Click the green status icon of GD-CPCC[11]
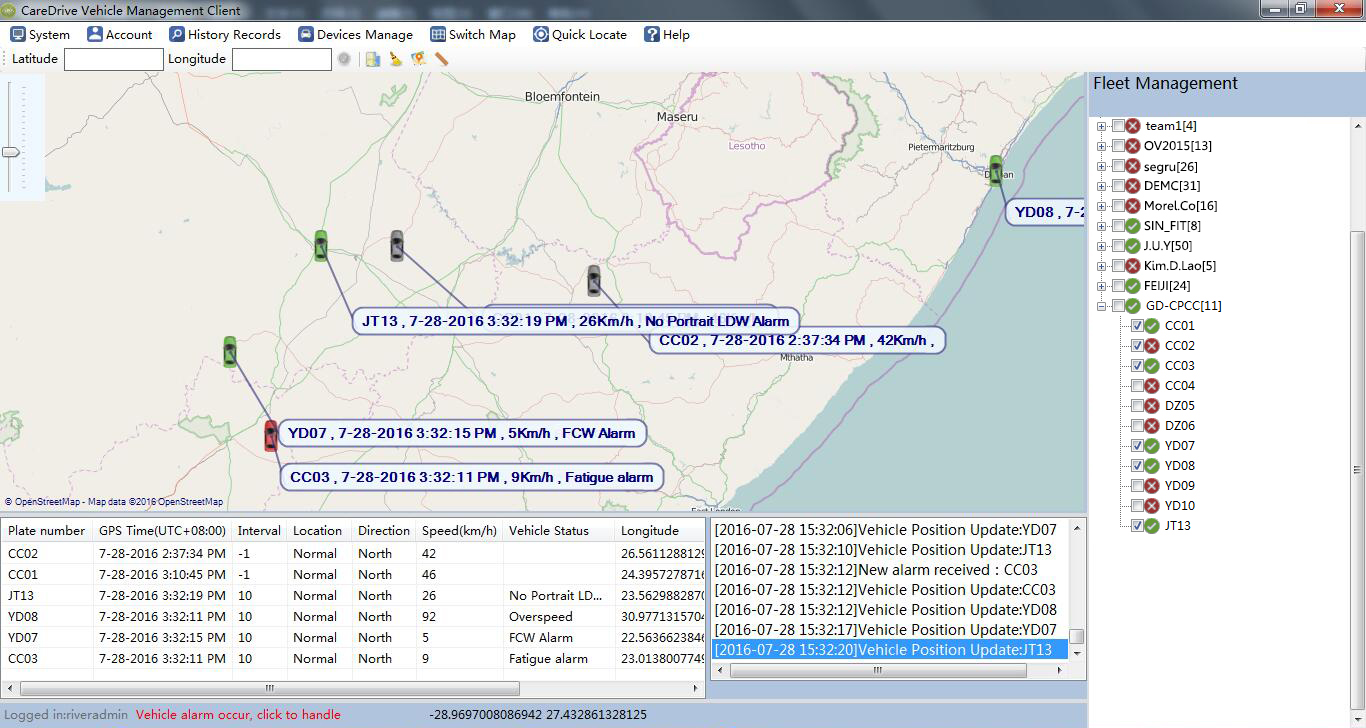This screenshot has width=1366, height=728. point(1133,306)
